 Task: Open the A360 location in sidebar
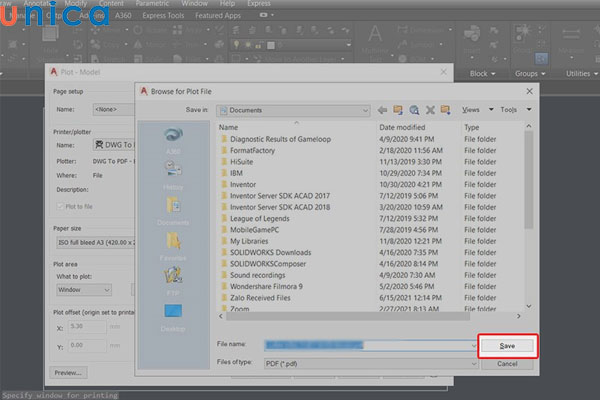coord(173,141)
